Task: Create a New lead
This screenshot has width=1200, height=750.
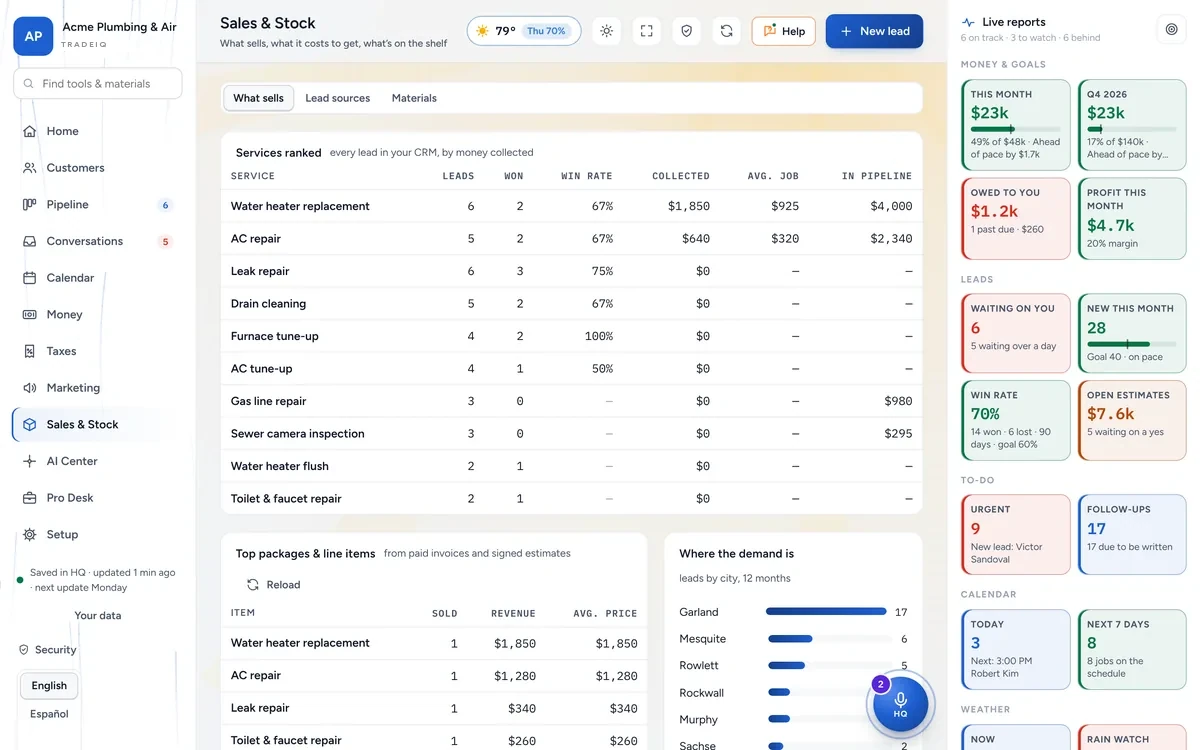Action: click(x=874, y=31)
